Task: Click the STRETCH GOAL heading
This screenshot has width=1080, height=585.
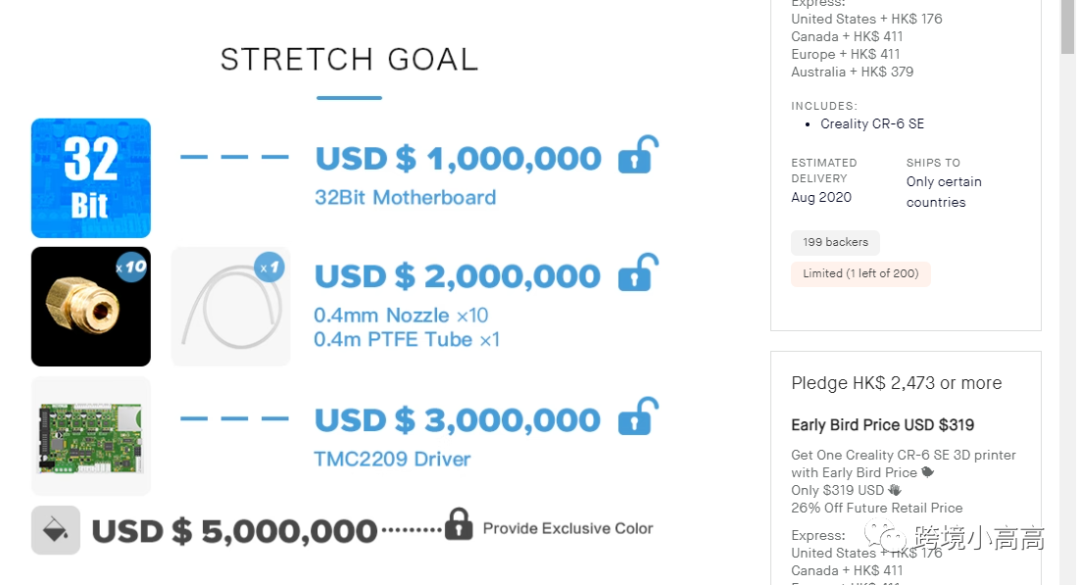Action: click(x=349, y=59)
